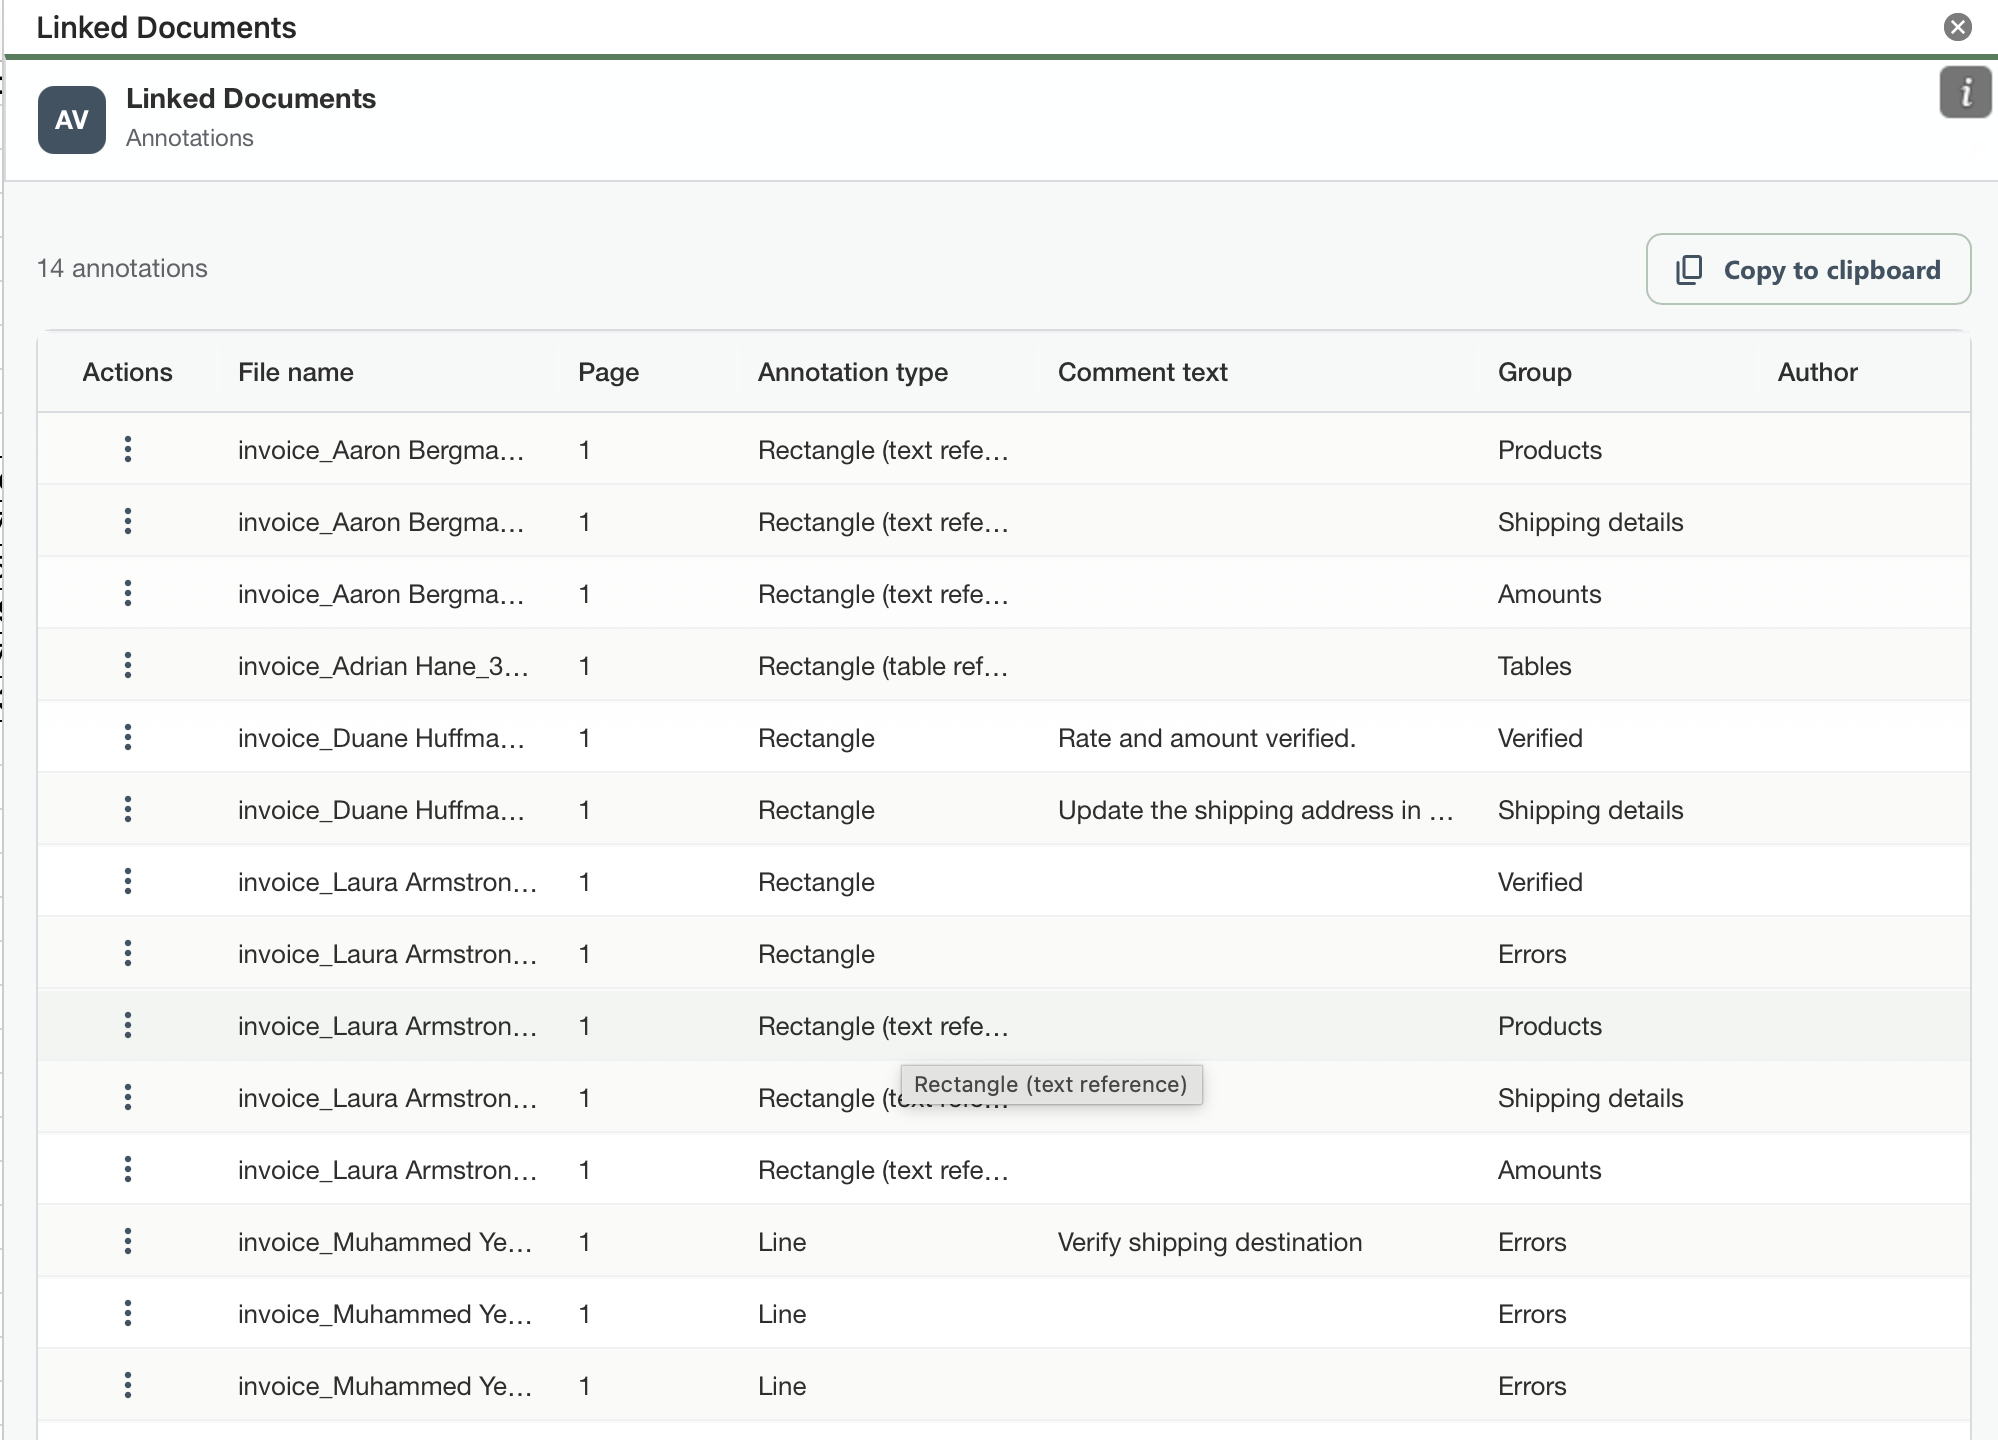Viewport: 1998px width, 1440px height.
Task: Sort by Group column header
Action: click(x=1534, y=372)
